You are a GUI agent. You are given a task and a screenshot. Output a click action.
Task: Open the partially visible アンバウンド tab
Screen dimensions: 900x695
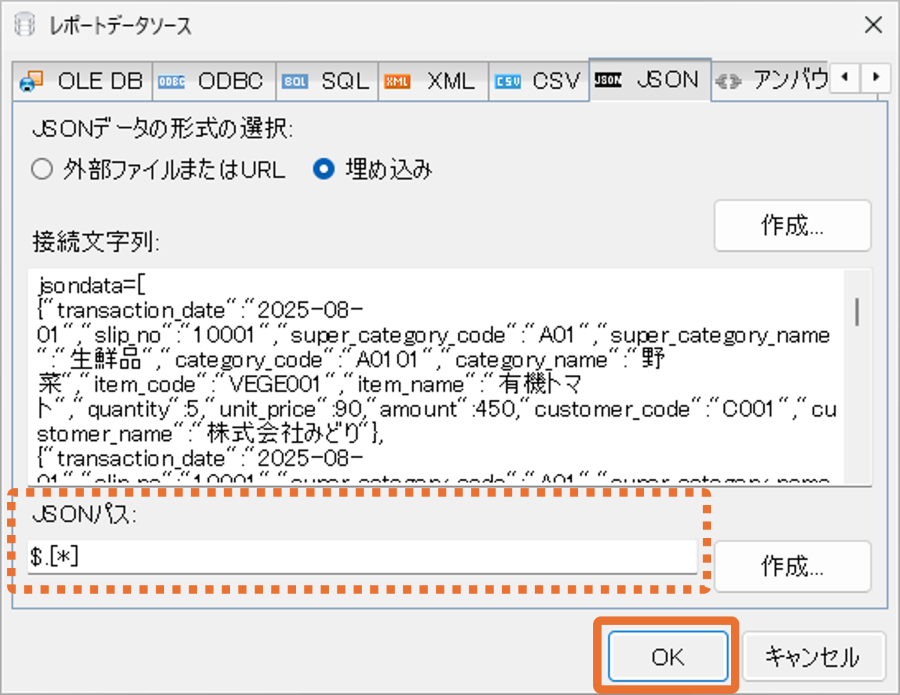[x=770, y=81]
